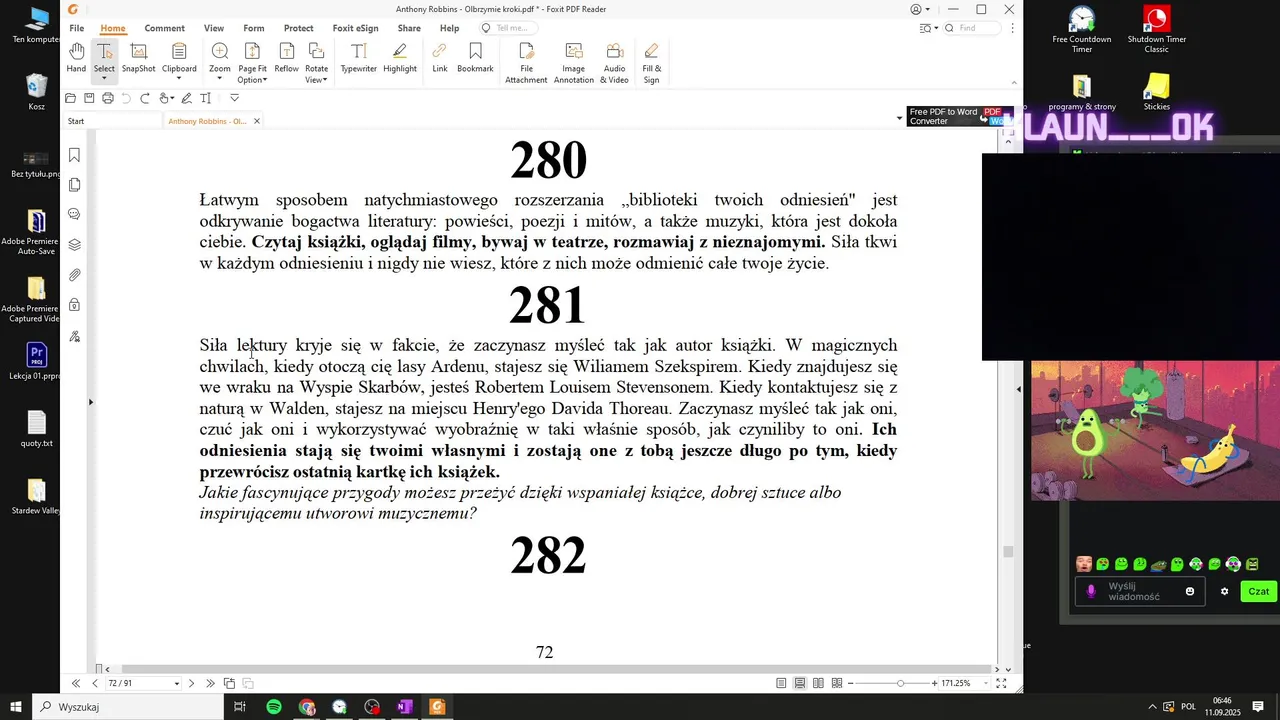Add a Bookmark from the ribbon
1280x720 pixels.
click(x=475, y=58)
